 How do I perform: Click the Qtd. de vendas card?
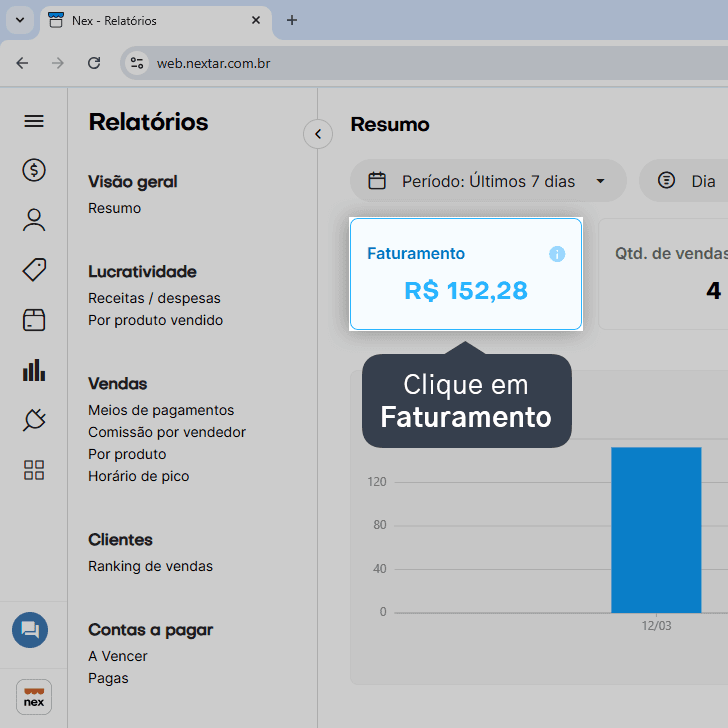(x=663, y=274)
